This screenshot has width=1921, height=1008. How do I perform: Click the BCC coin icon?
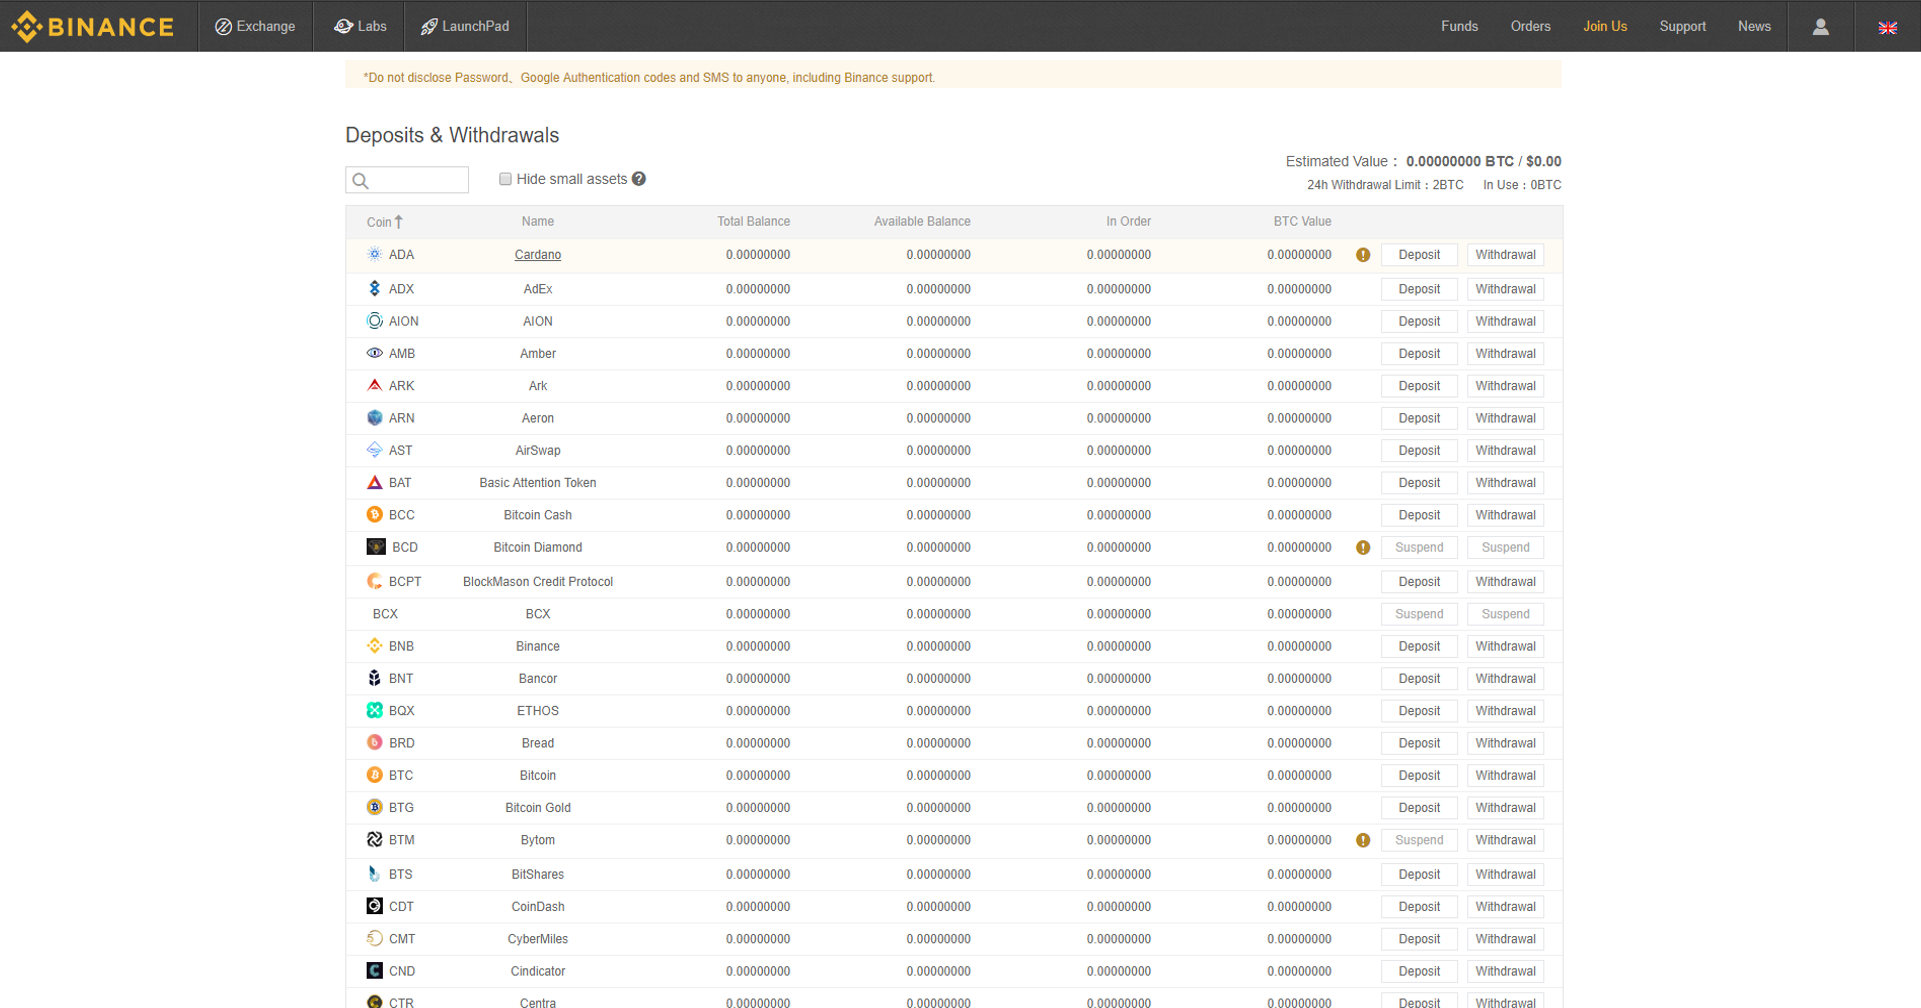coord(374,515)
